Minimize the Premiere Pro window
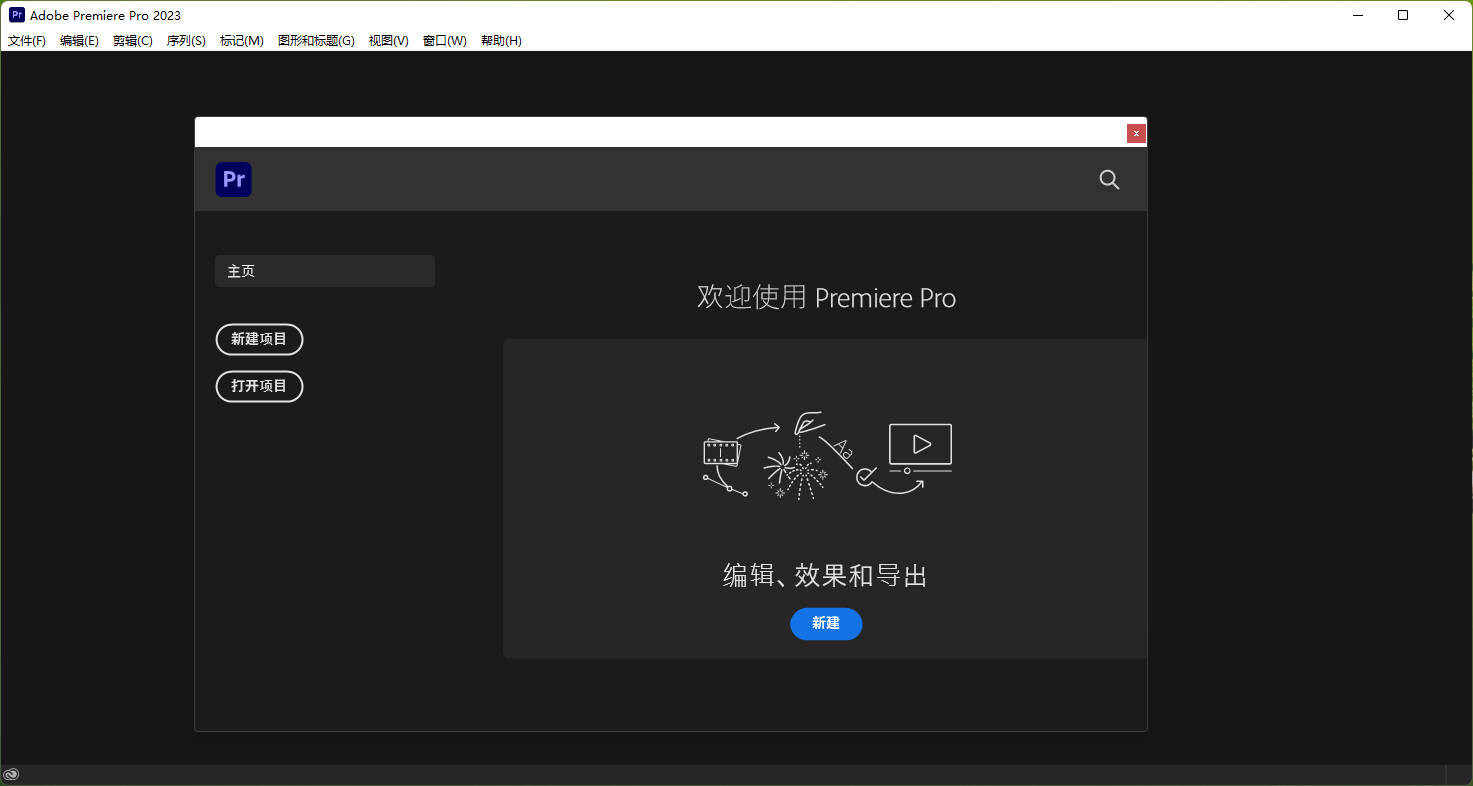Screen dimensions: 1473x786 [x=1358, y=15]
